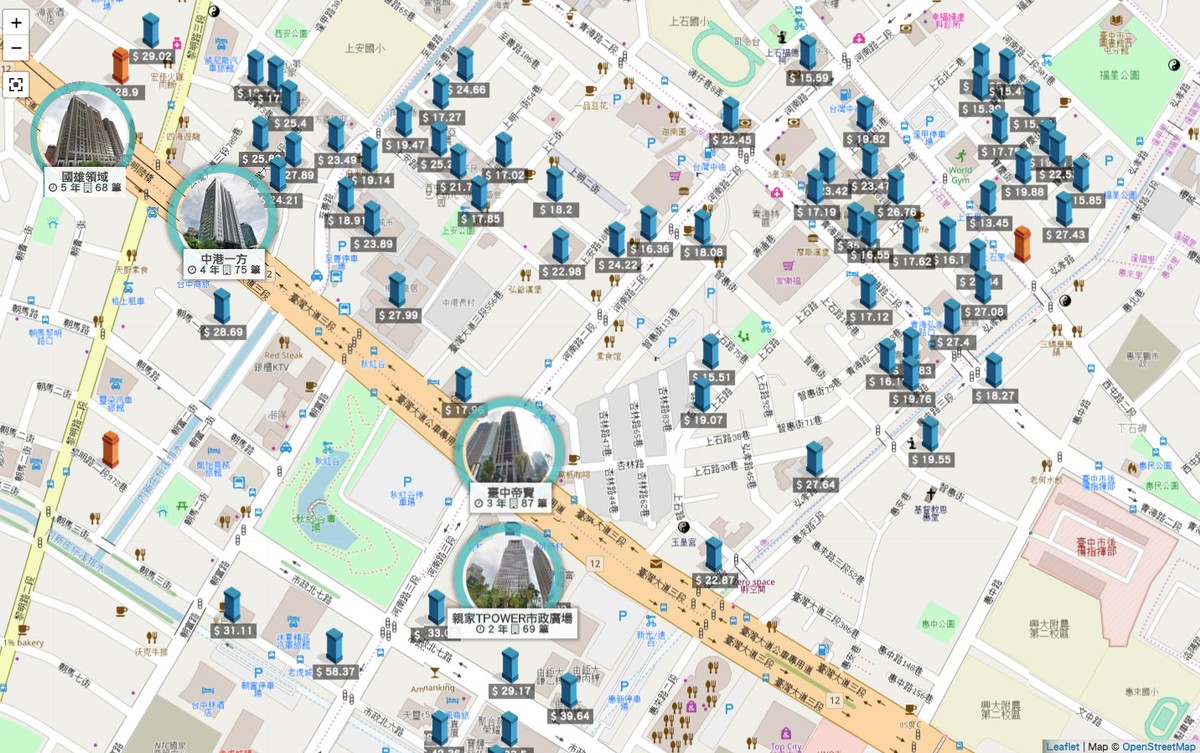Select the blue marker priced $ 19.14

click(x=369, y=155)
